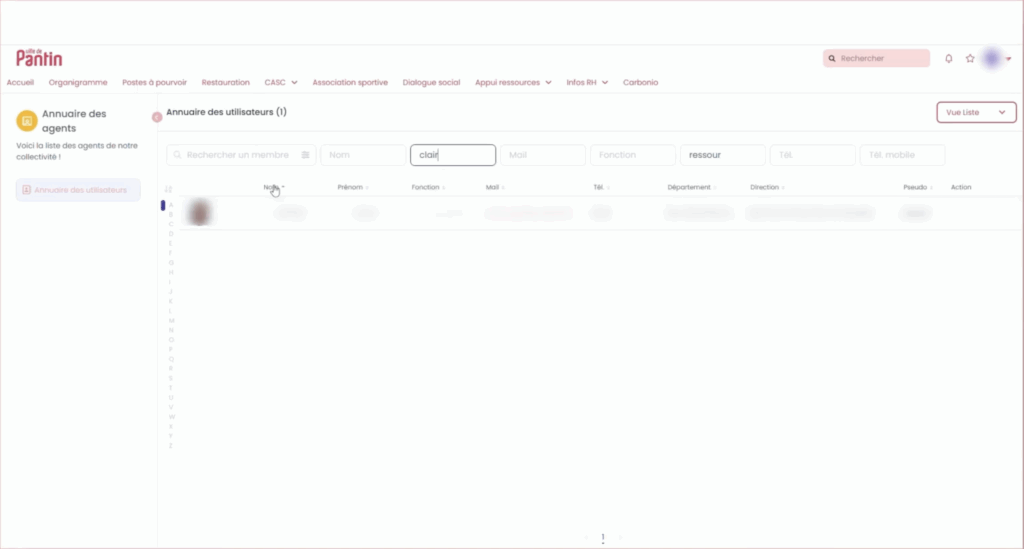Image resolution: width=1024 pixels, height=549 pixels.
Task: Sort the list by the Prénom column
Action: pos(351,187)
